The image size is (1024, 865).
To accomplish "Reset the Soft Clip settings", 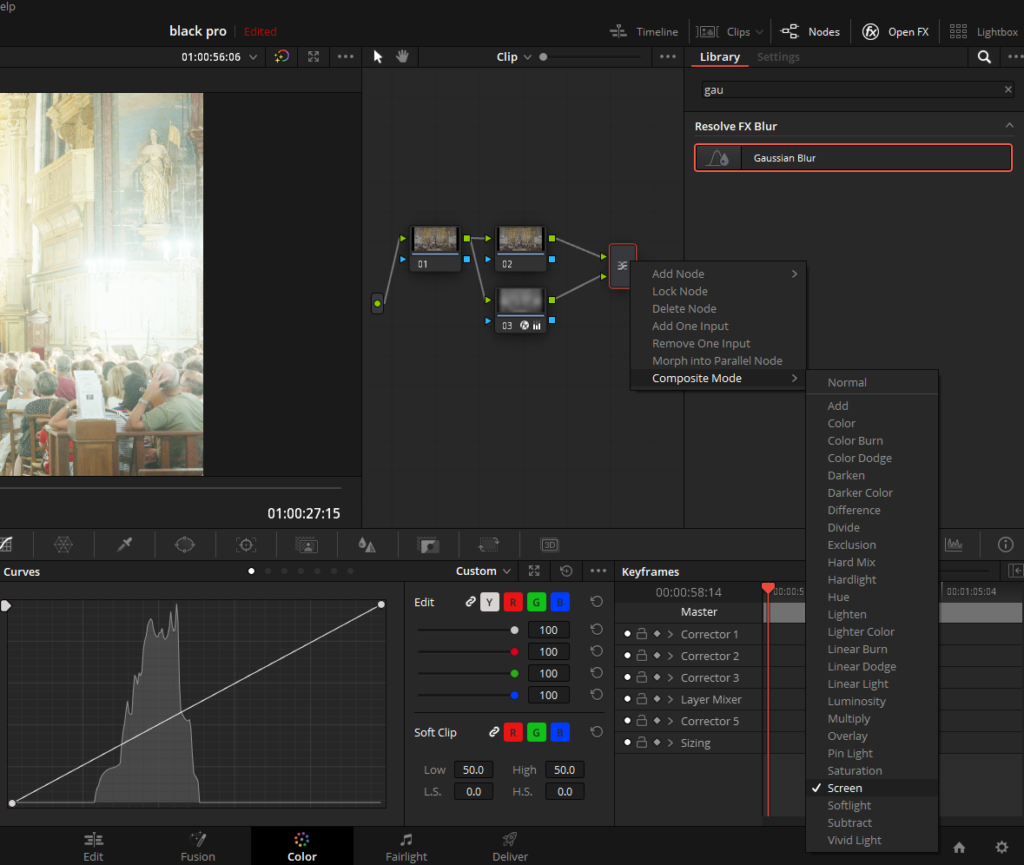I will 596,732.
